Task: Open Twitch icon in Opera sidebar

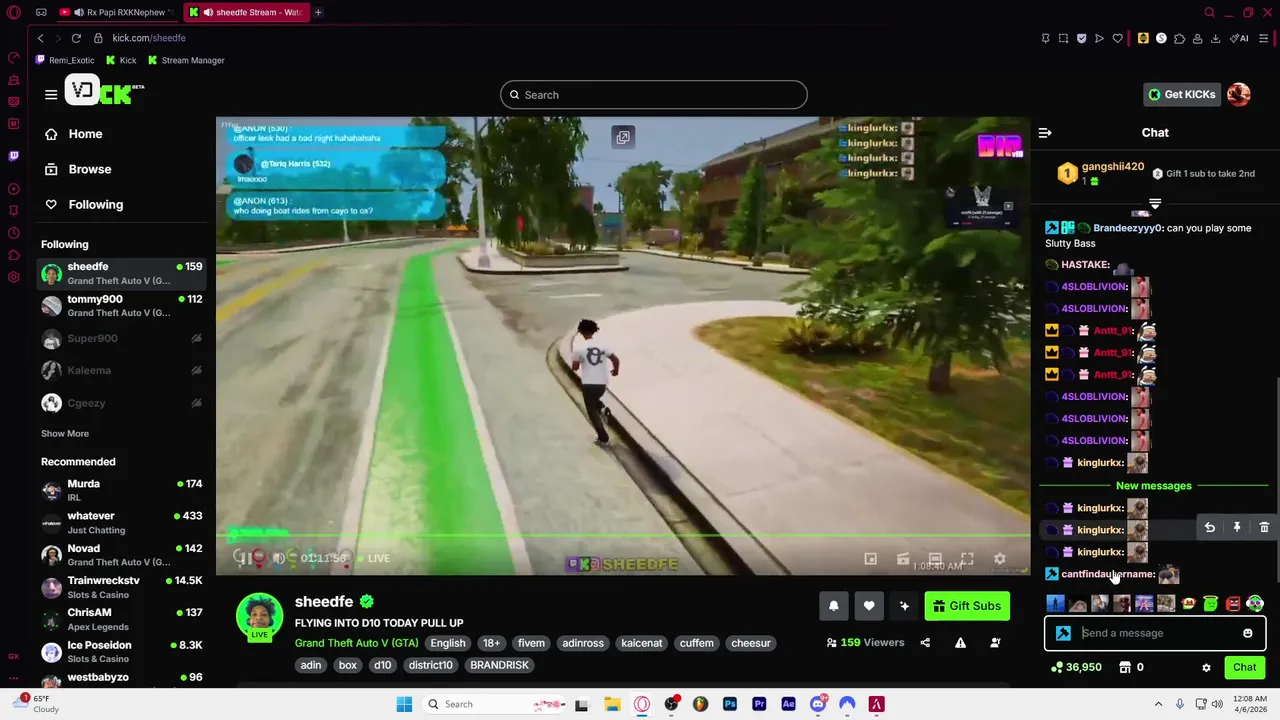Action: 13,155
